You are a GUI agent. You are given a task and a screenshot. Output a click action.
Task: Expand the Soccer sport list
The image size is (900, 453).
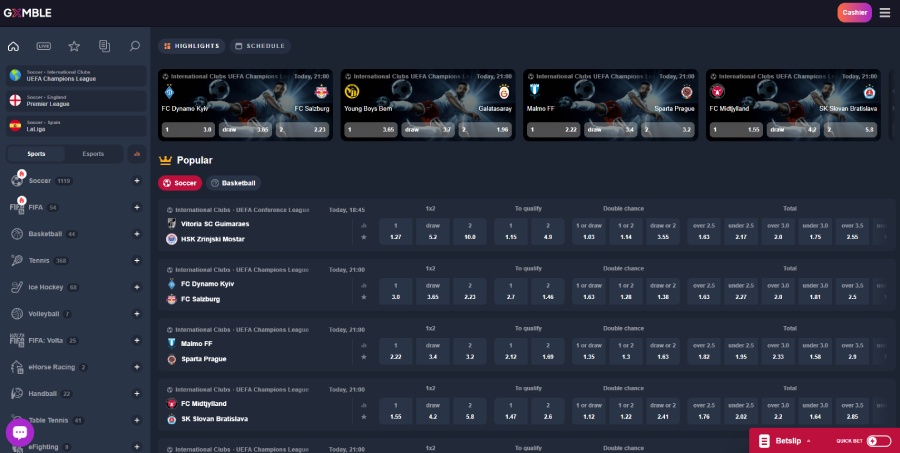coord(137,181)
